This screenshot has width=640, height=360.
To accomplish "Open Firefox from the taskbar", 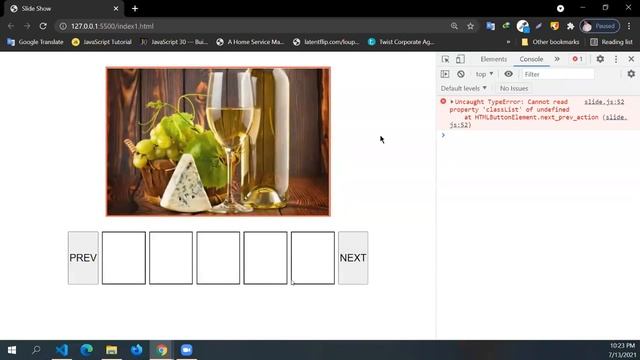I will pyautogui.click(x=136, y=350).
